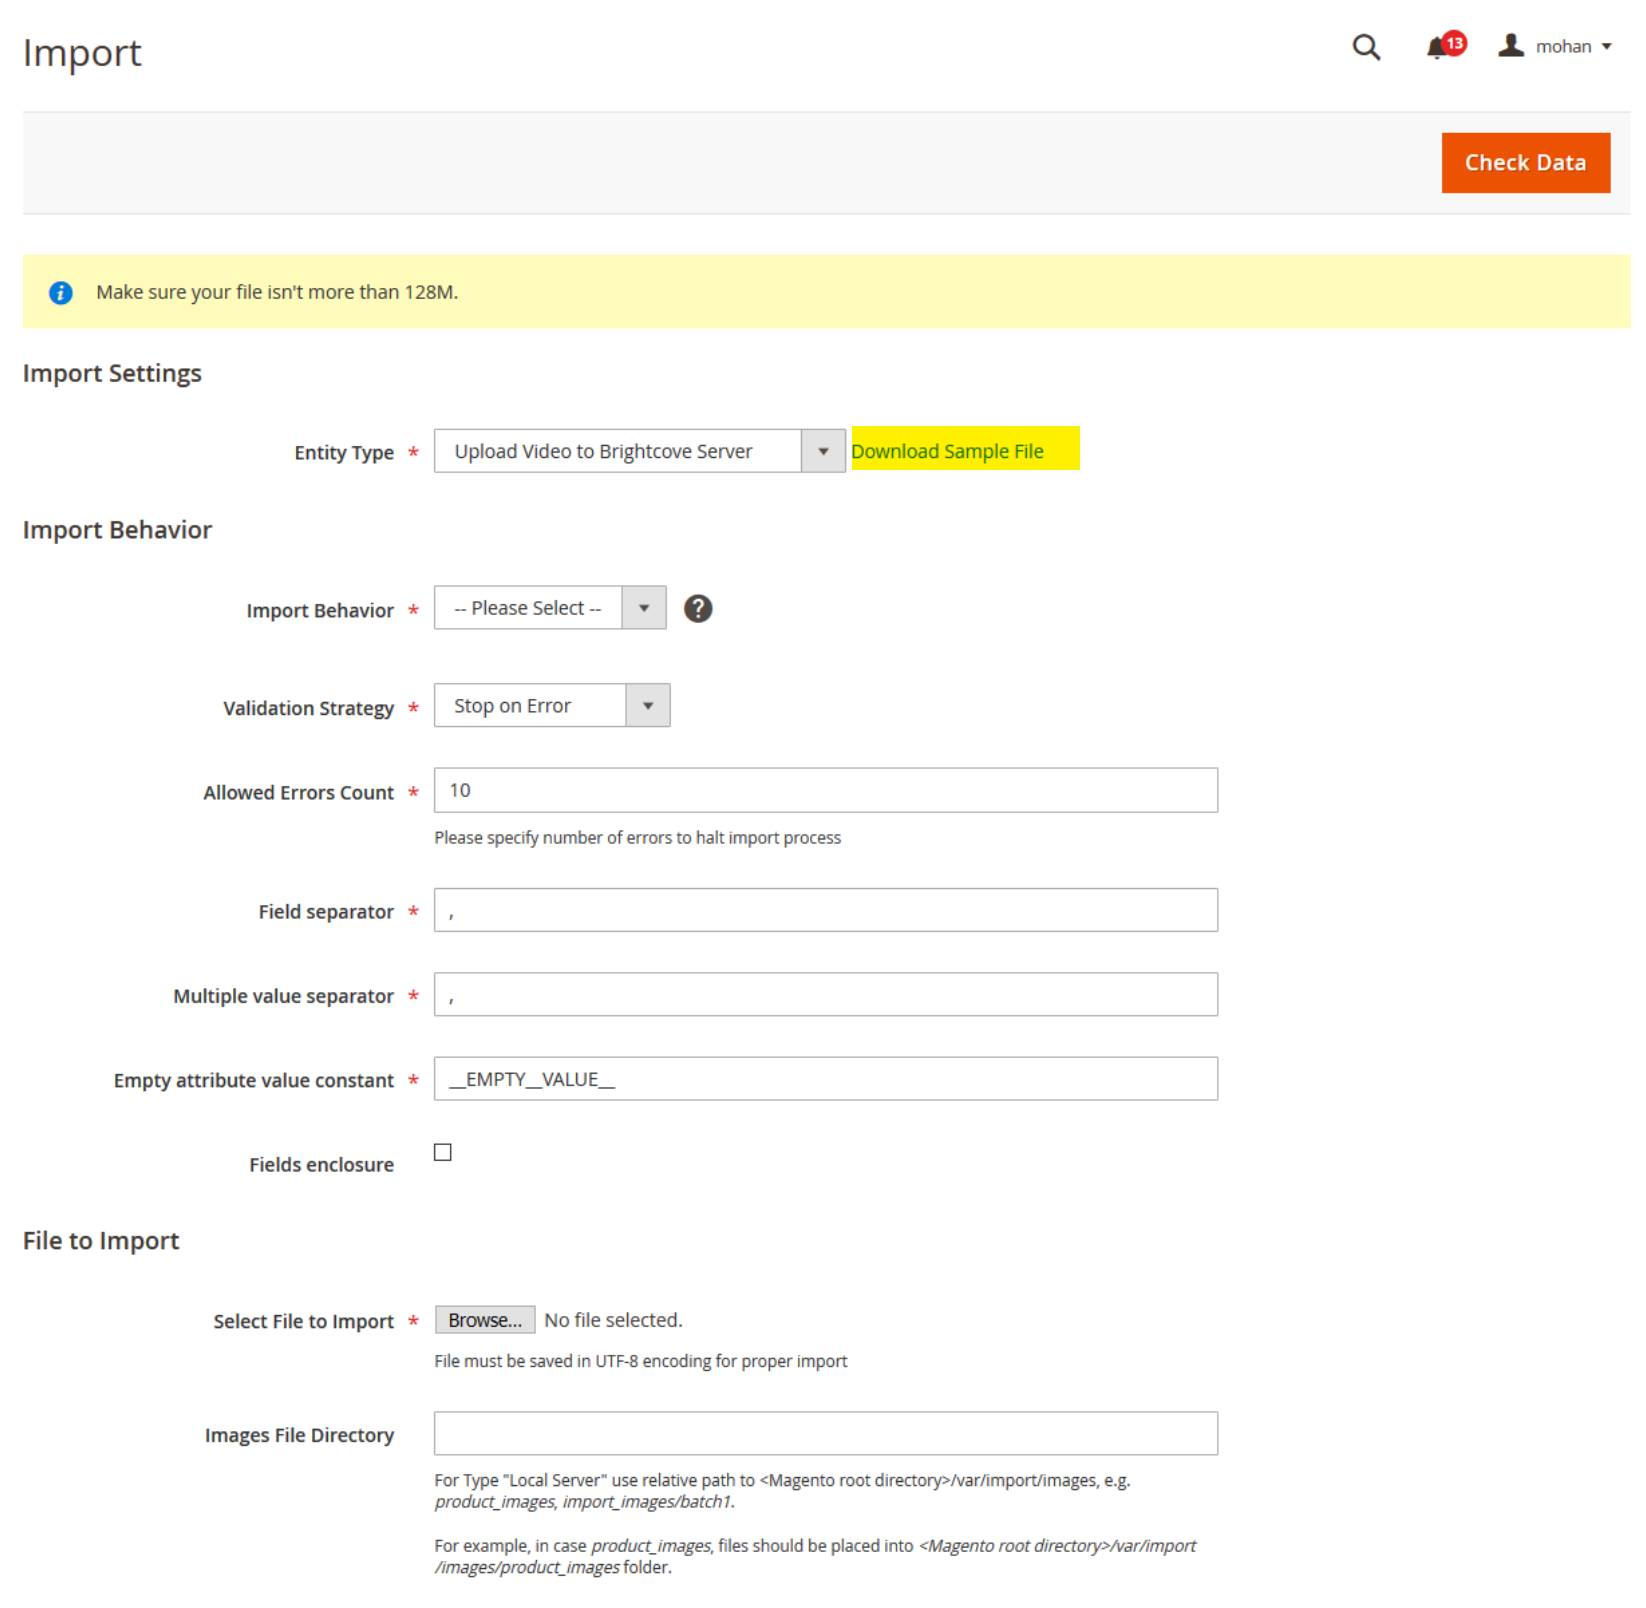This screenshot has width=1646, height=1608.
Task: Select the Import page heading
Action: (x=82, y=52)
